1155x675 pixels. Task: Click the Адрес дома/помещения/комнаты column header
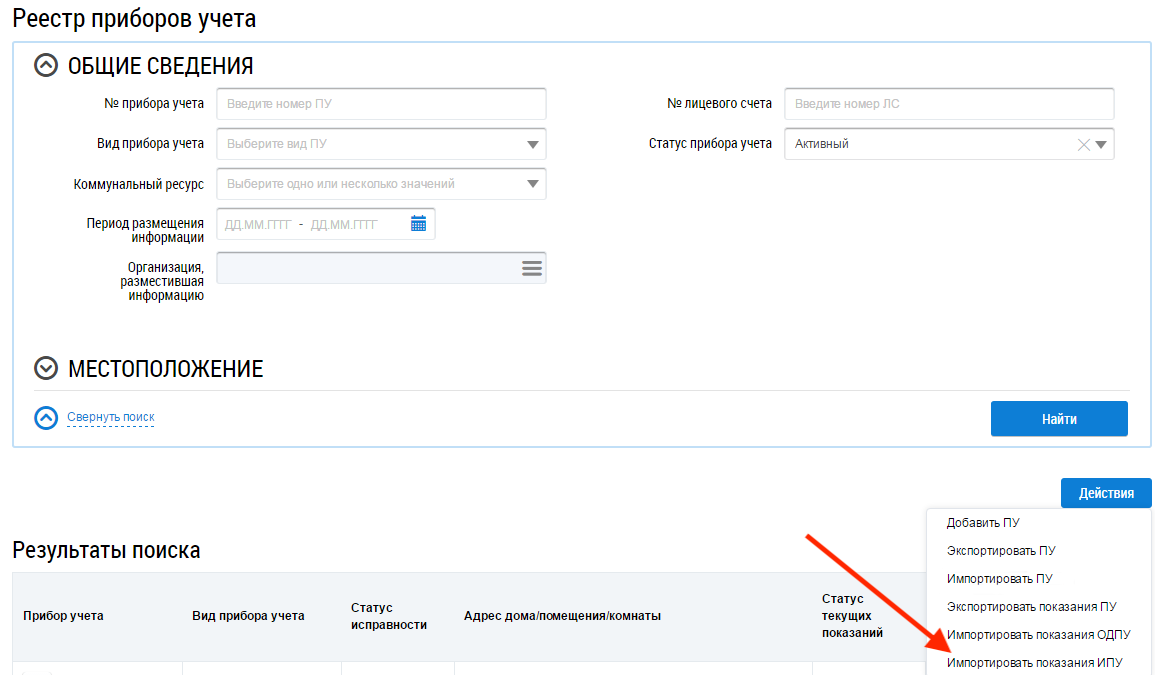tap(562, 615)
